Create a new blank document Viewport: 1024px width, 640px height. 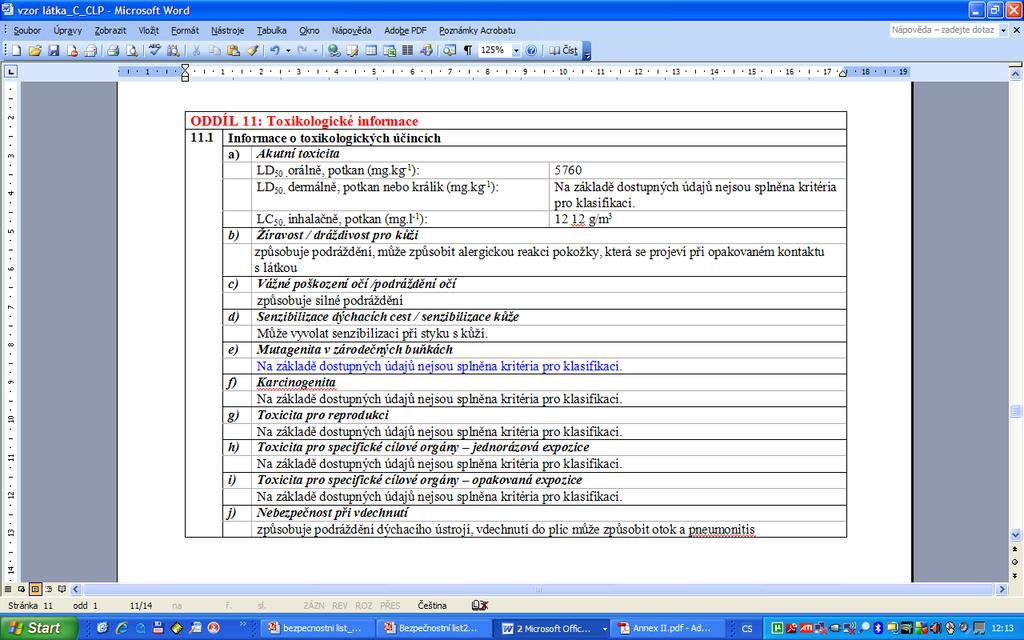point(15,50)
